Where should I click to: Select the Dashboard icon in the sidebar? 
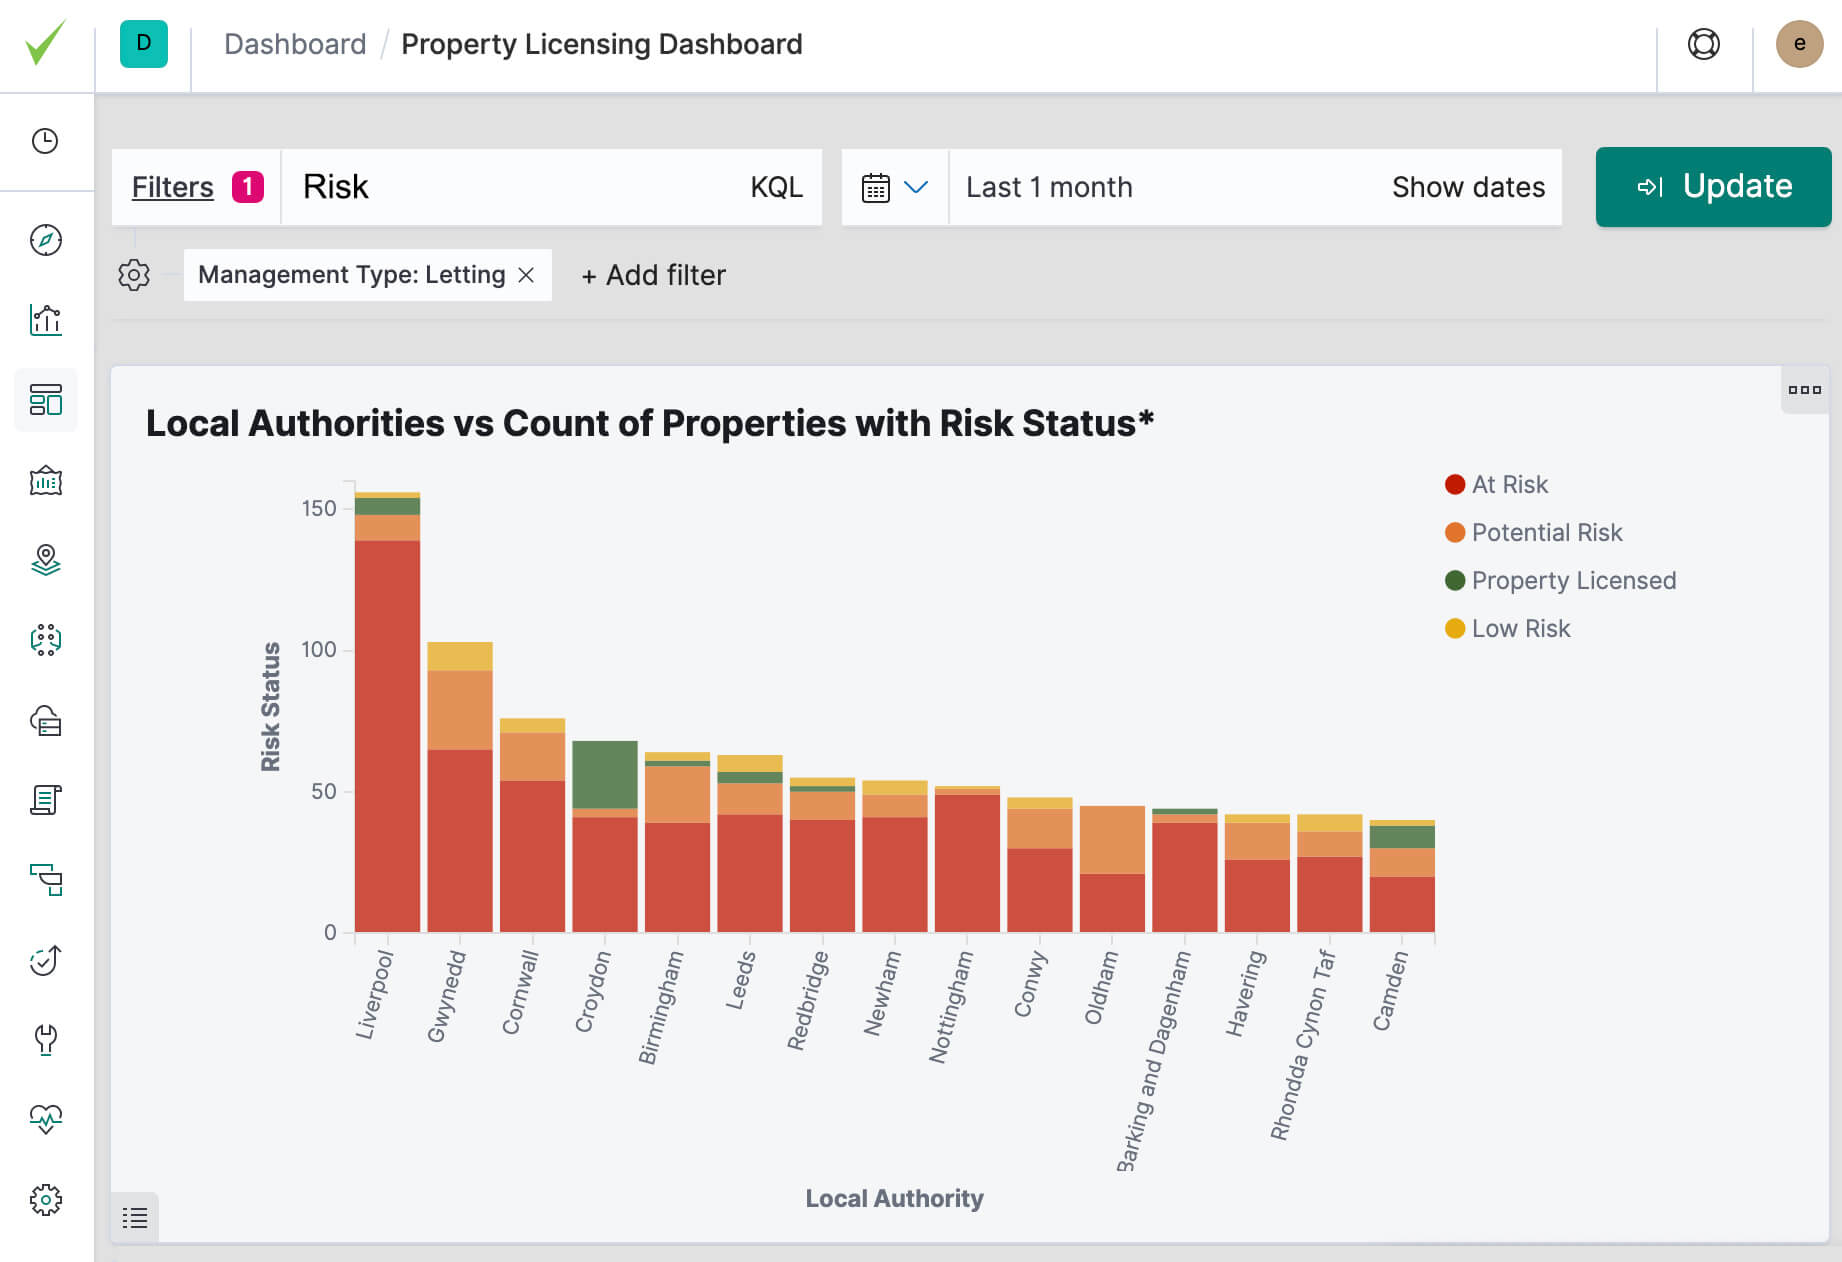(45, 399)
